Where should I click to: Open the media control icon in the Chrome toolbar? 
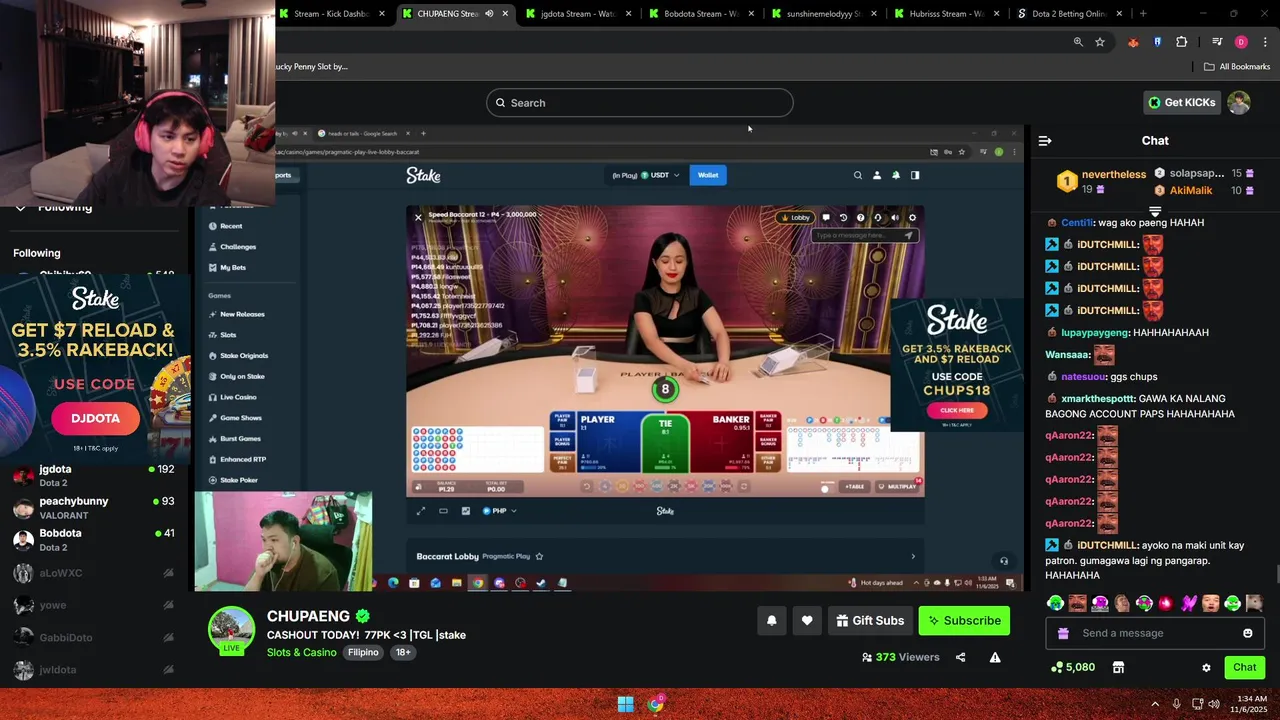pyautogui.click(x=1217, y=42)
